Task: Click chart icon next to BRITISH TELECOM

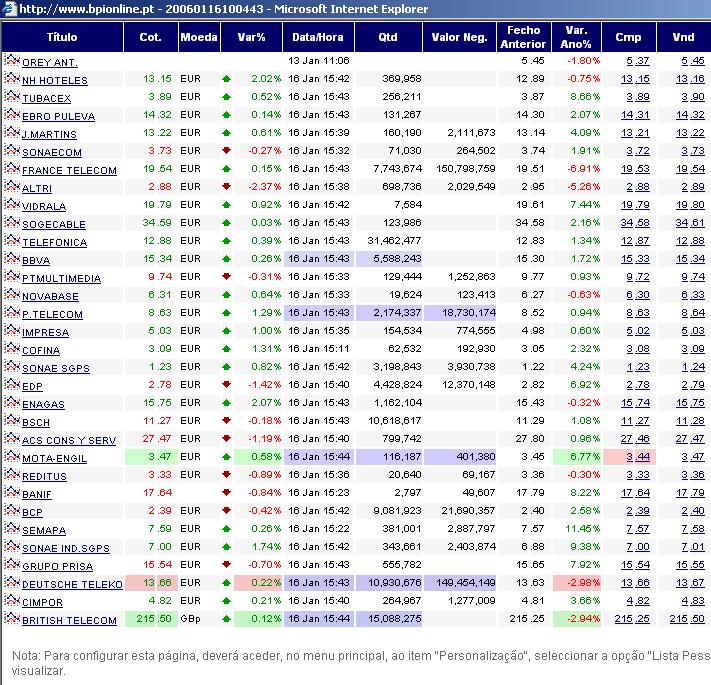Action: point(12,619)
